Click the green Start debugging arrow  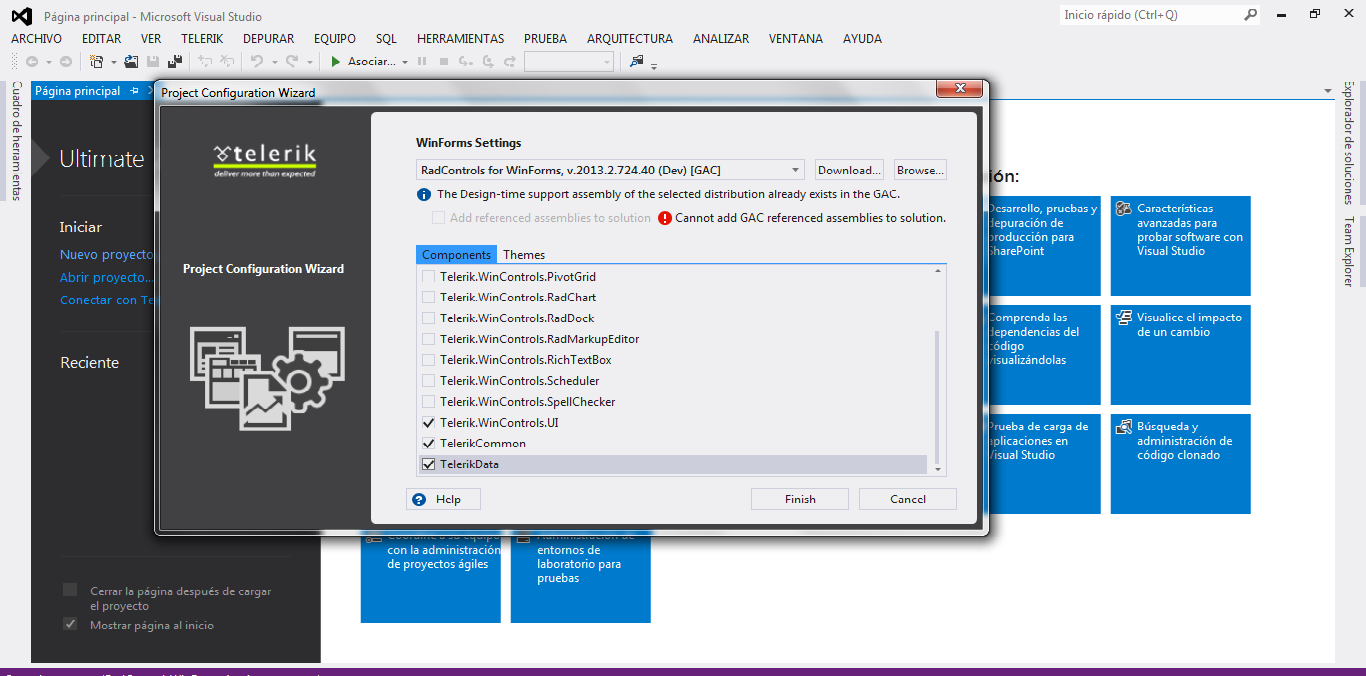(x=336, y=62)
